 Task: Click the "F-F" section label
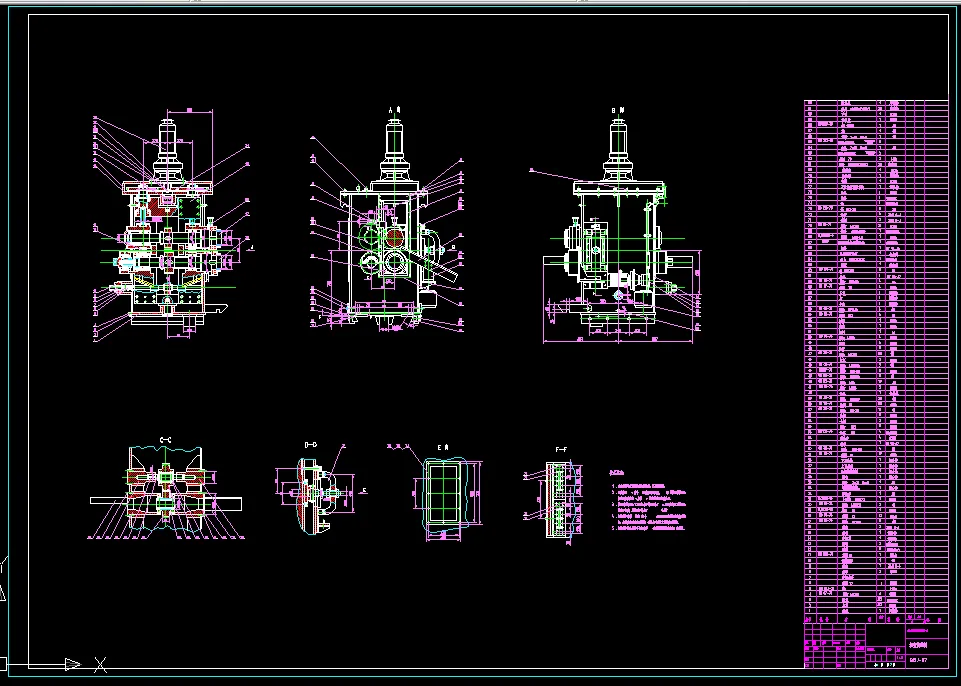[x=561, y=450]
